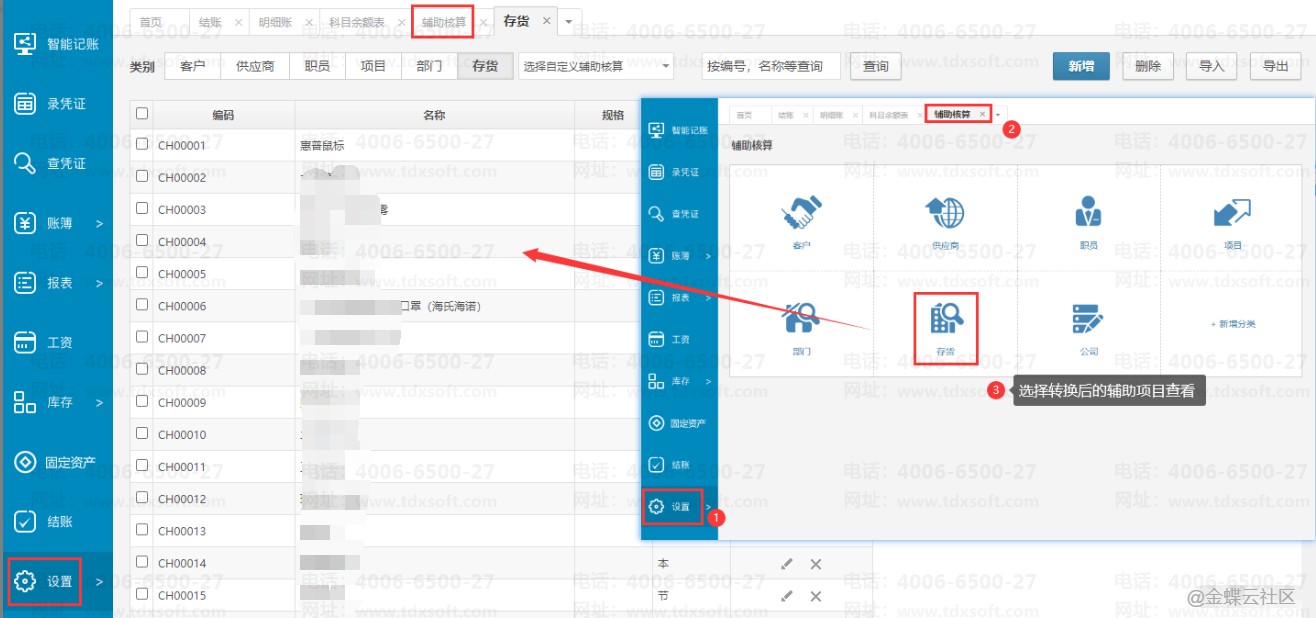The image size is (1316, 618).
Task: Expand the 设置 menu in left sidebar
Action: click(57, 581)
